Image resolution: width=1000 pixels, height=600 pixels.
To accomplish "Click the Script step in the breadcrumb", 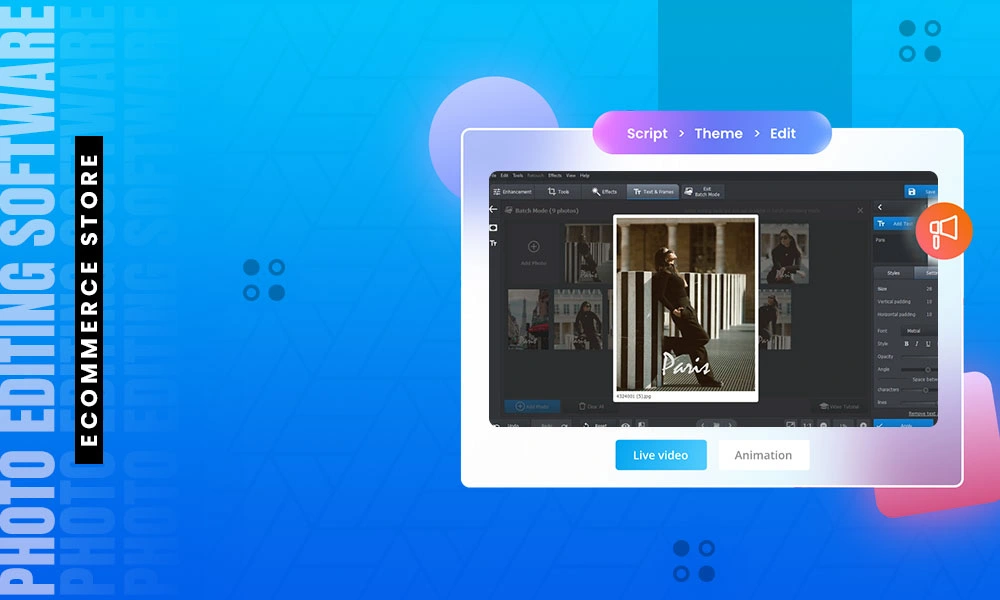I will point(647,133).
